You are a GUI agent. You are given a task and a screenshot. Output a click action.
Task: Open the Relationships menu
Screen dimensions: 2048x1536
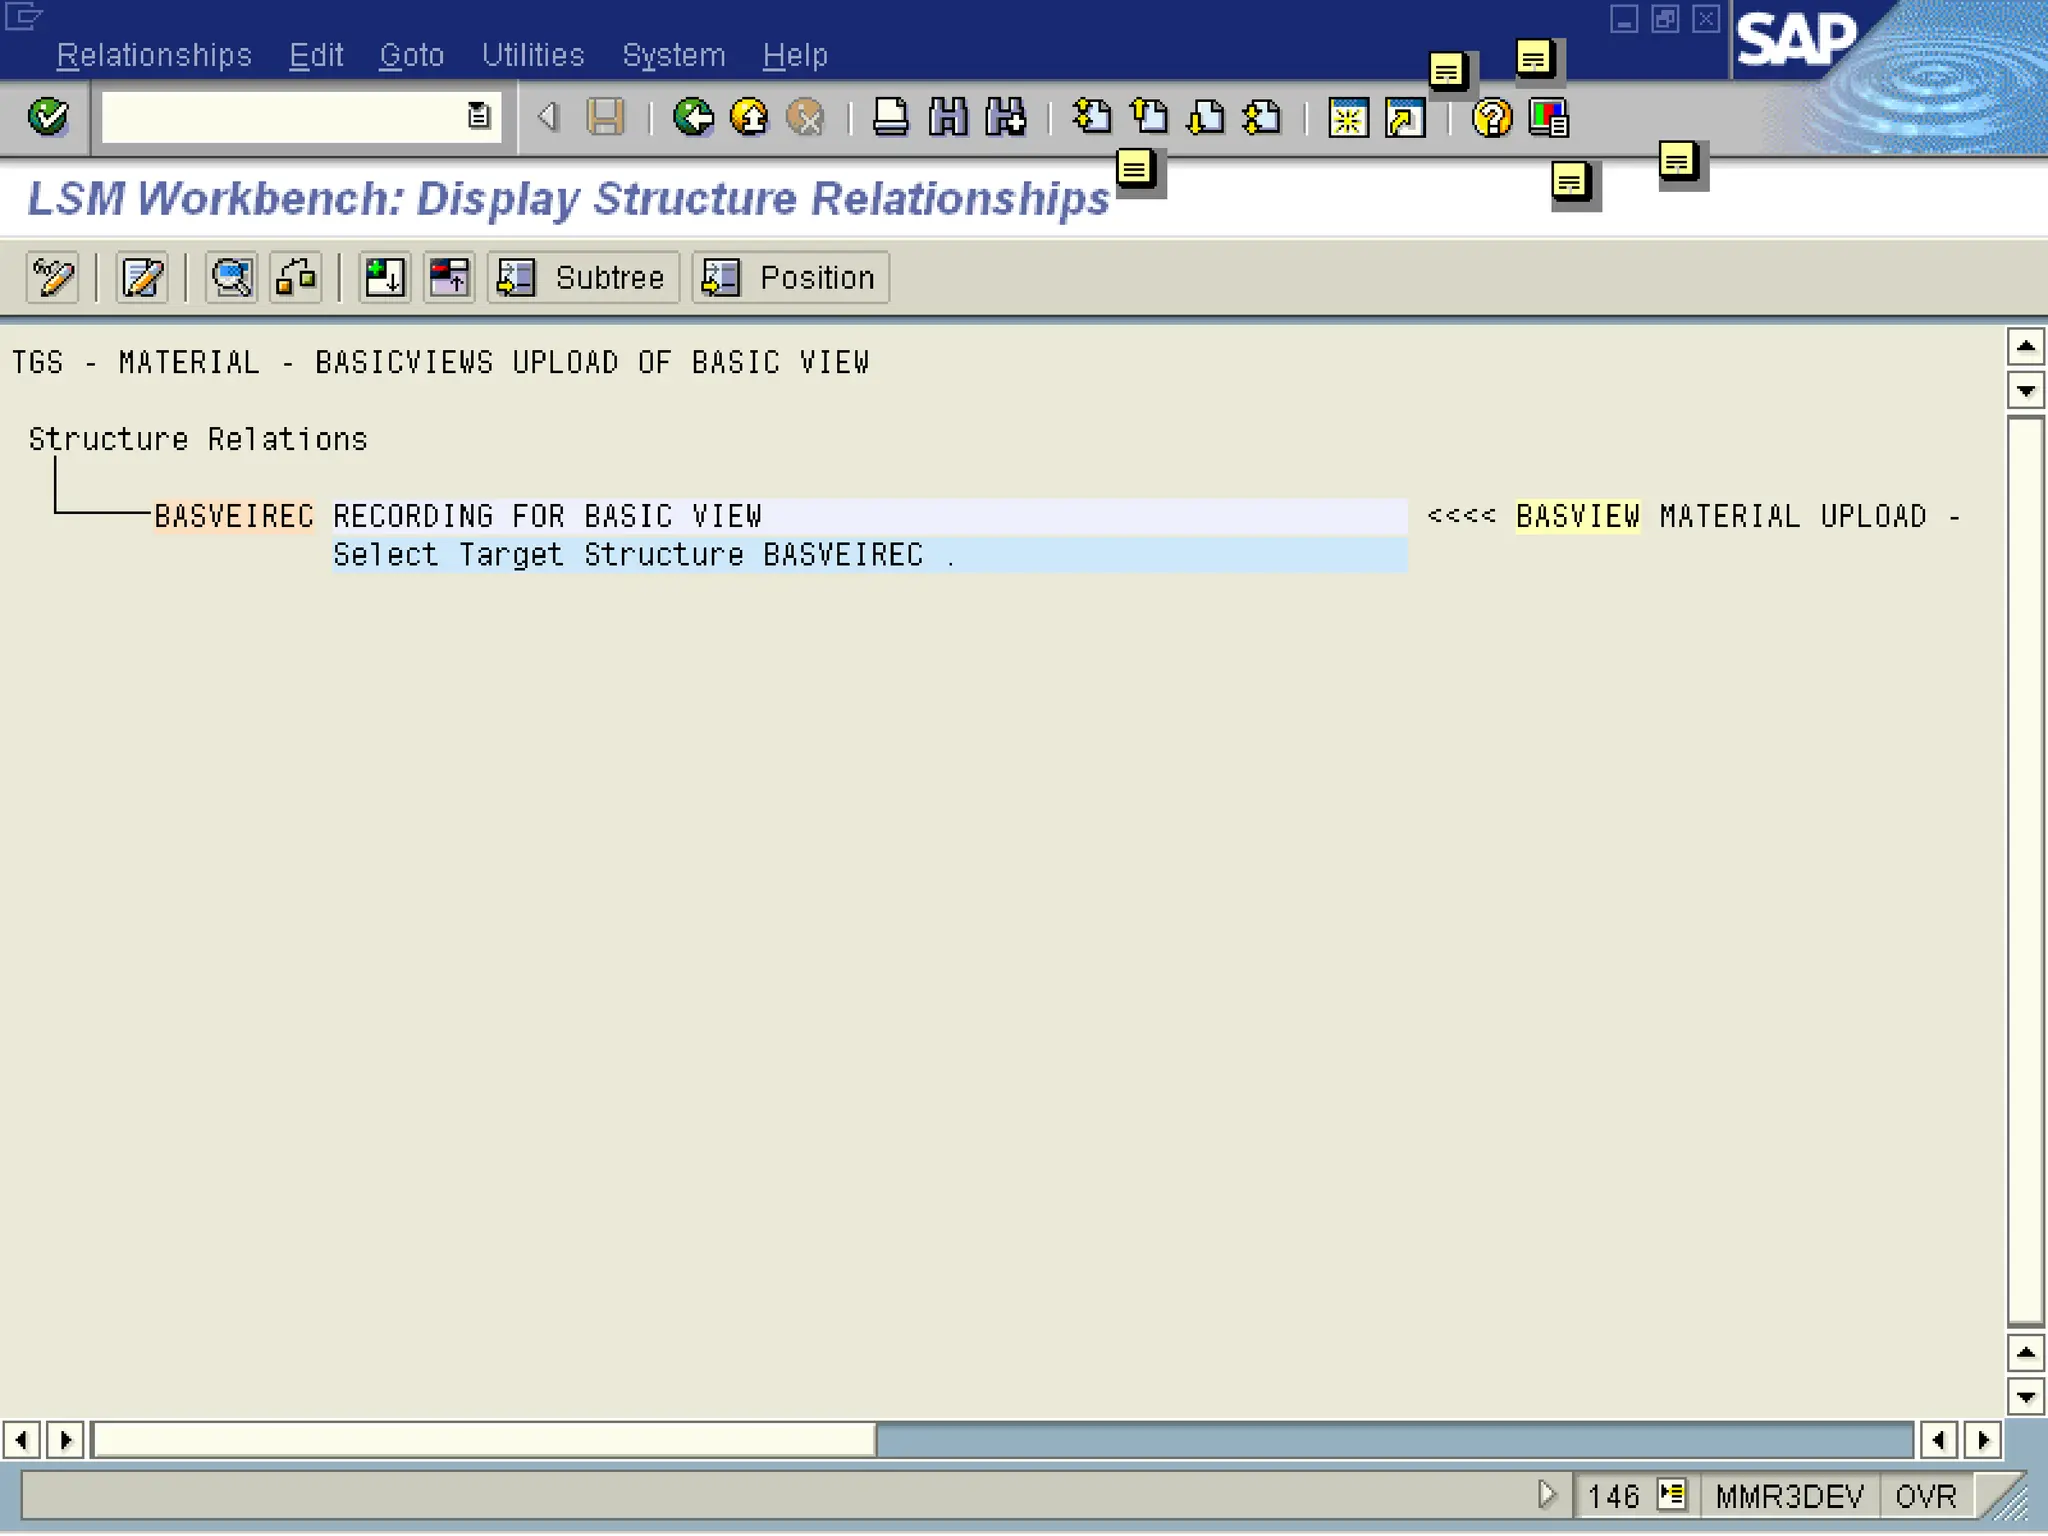coord(154,55)
